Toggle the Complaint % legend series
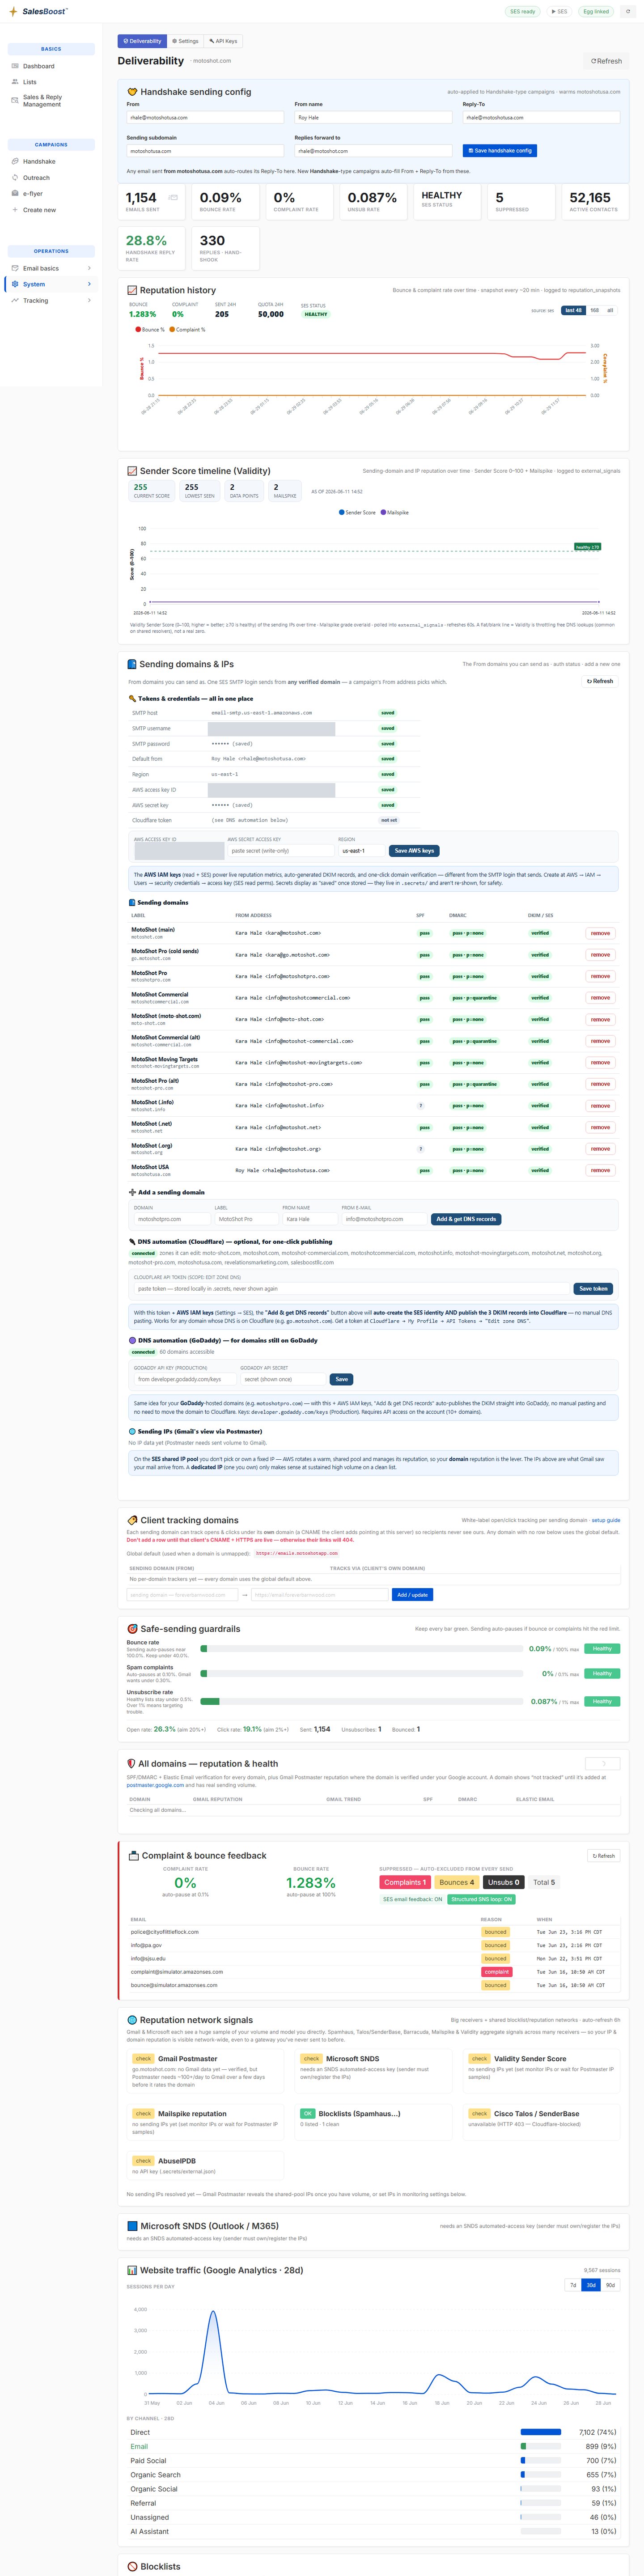This screenshot has height=2576, width=644. (x=187, y=329)
